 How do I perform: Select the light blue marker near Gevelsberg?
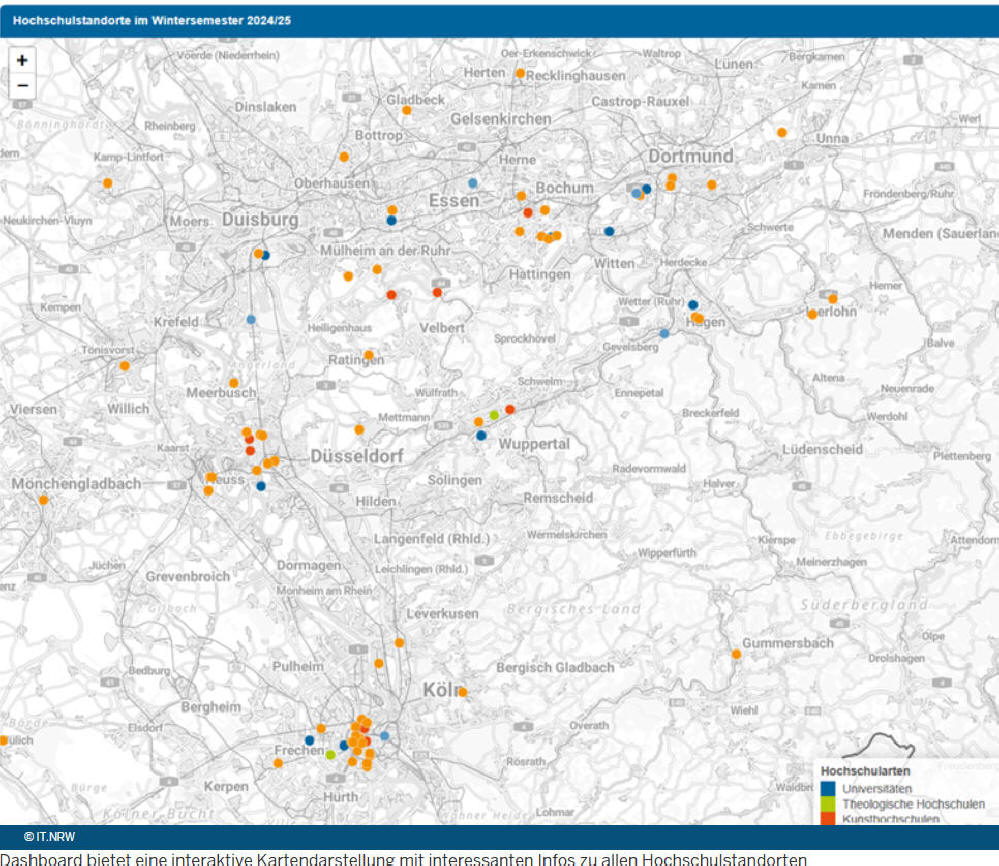pyautogui.click(x=664, y=333)
